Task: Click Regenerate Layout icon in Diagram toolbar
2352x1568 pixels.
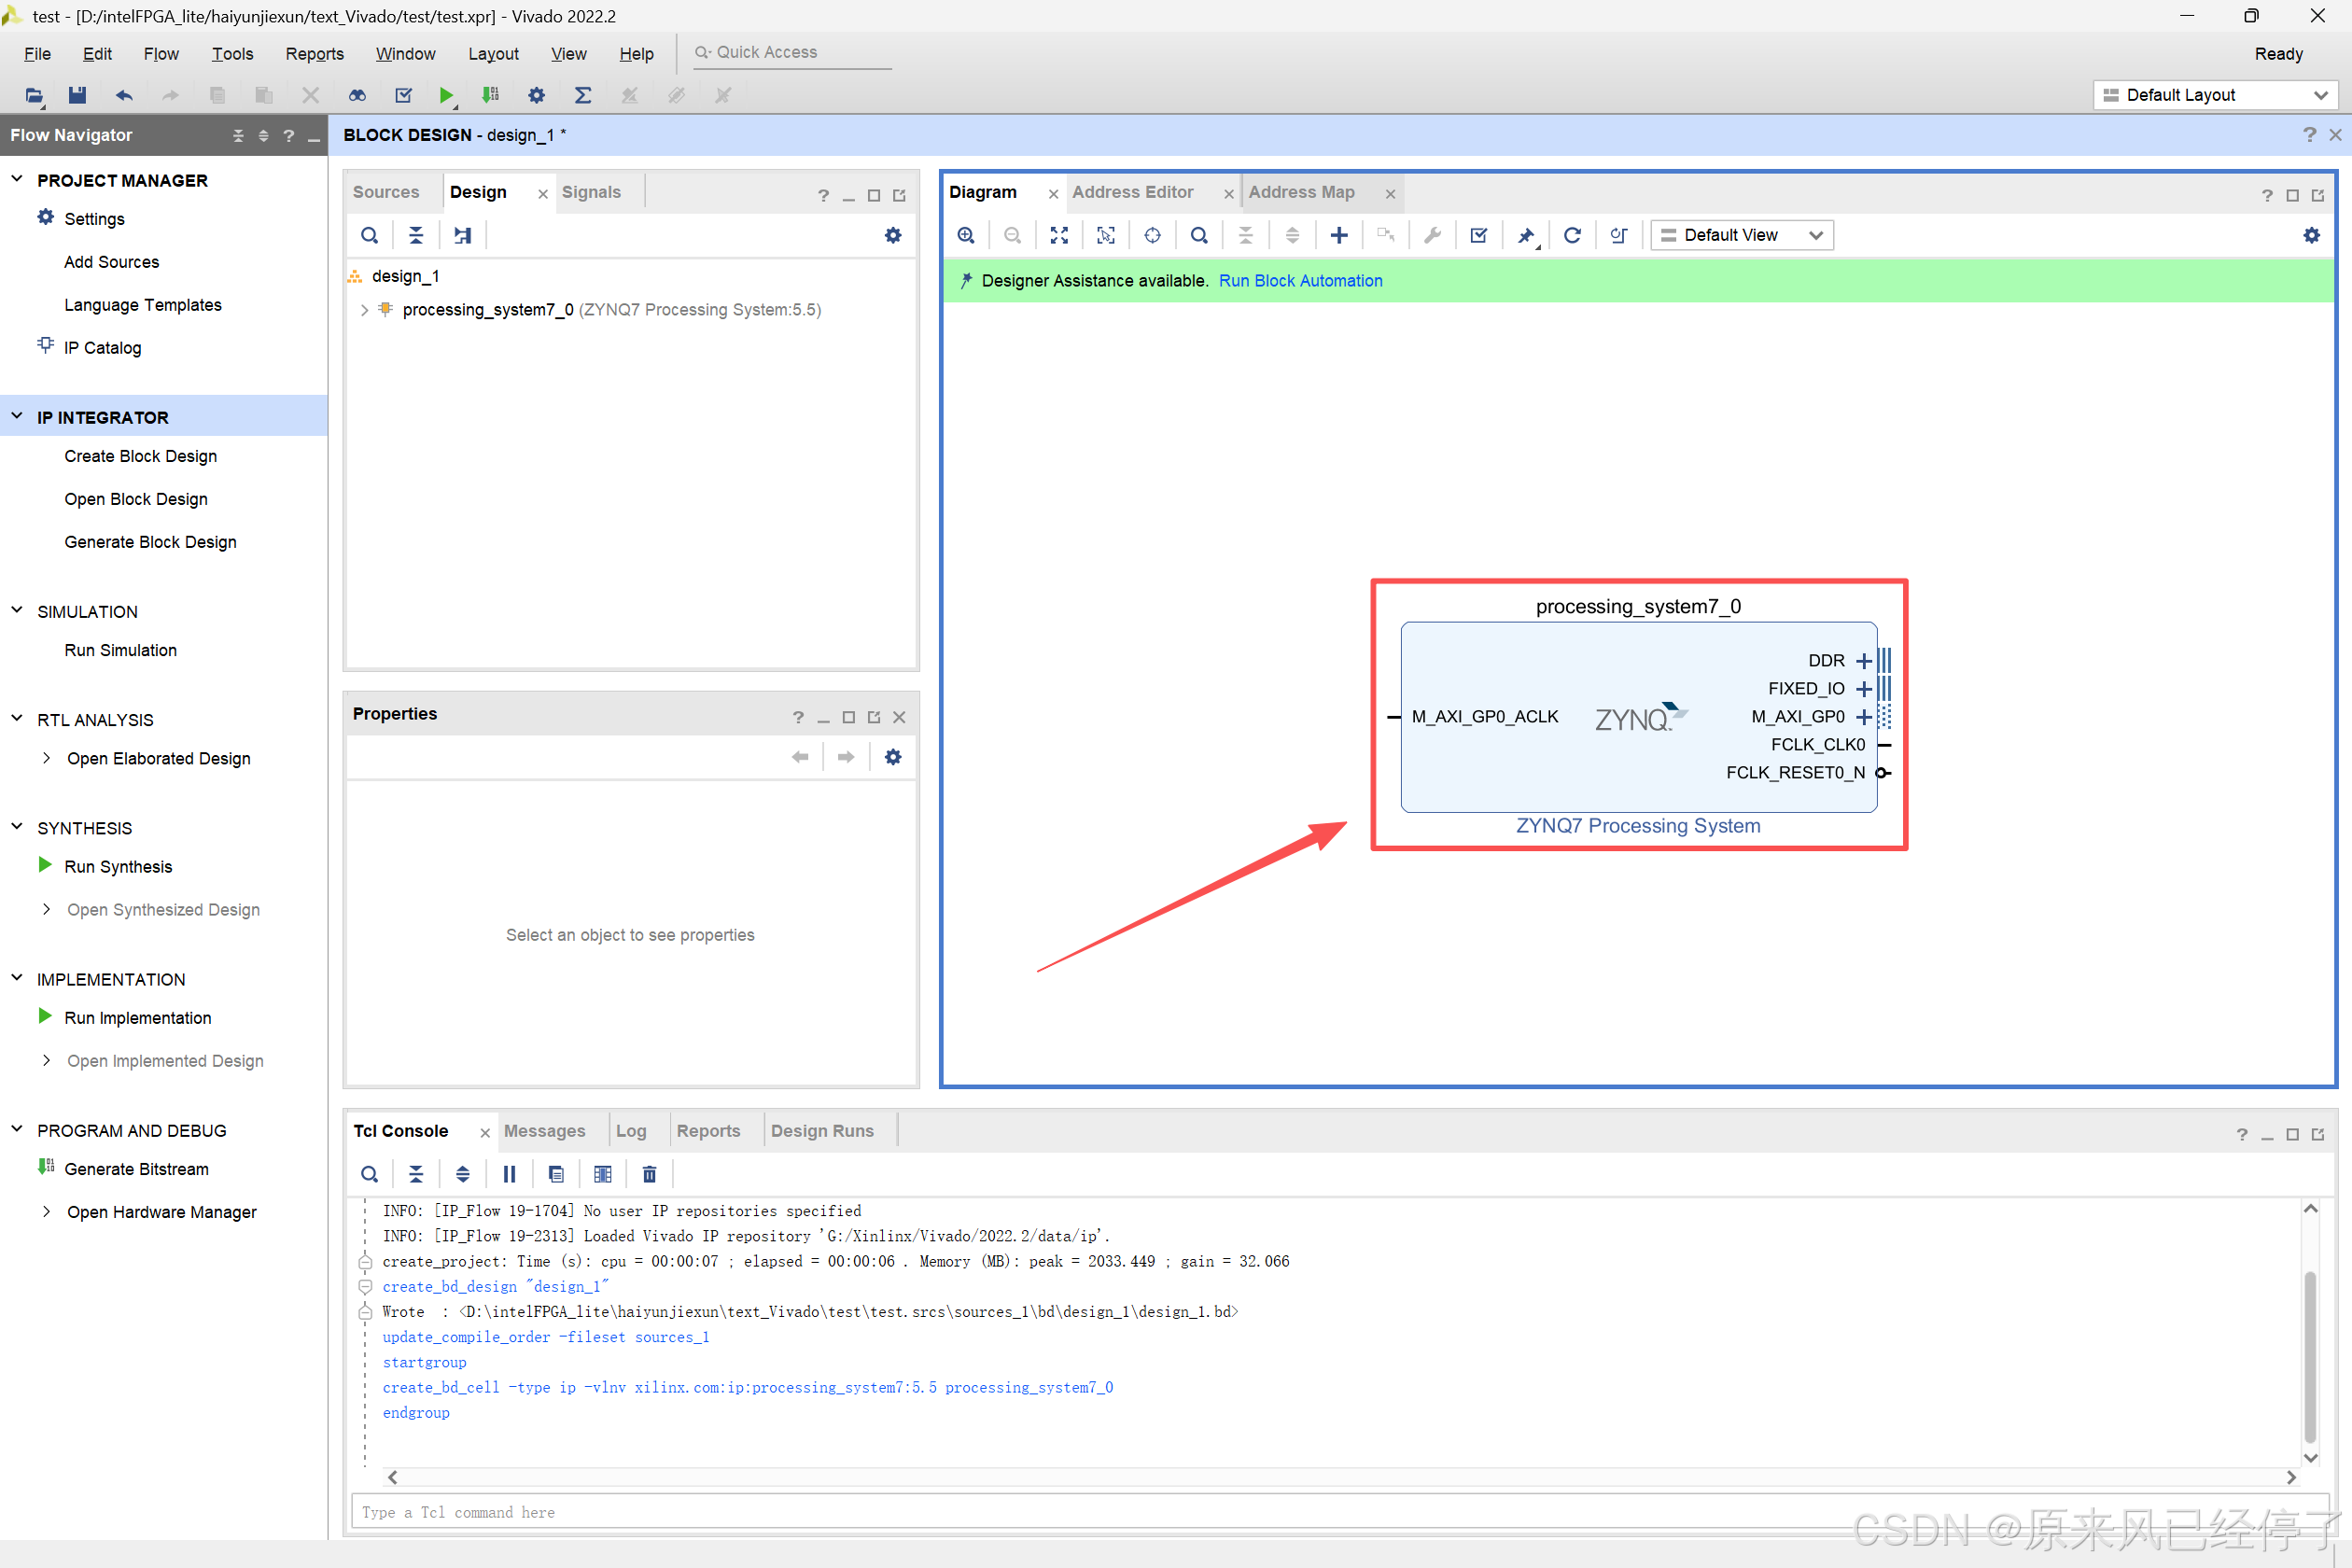Action: (x=1571, y=235)
